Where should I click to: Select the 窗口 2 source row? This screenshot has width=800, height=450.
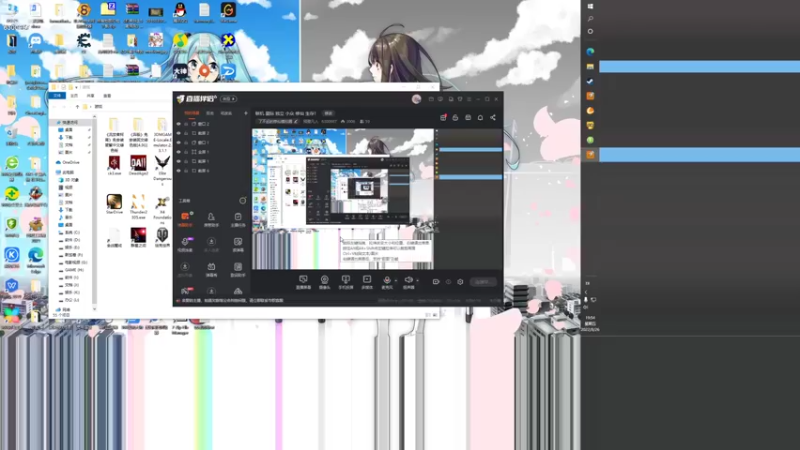pos(212,124)
